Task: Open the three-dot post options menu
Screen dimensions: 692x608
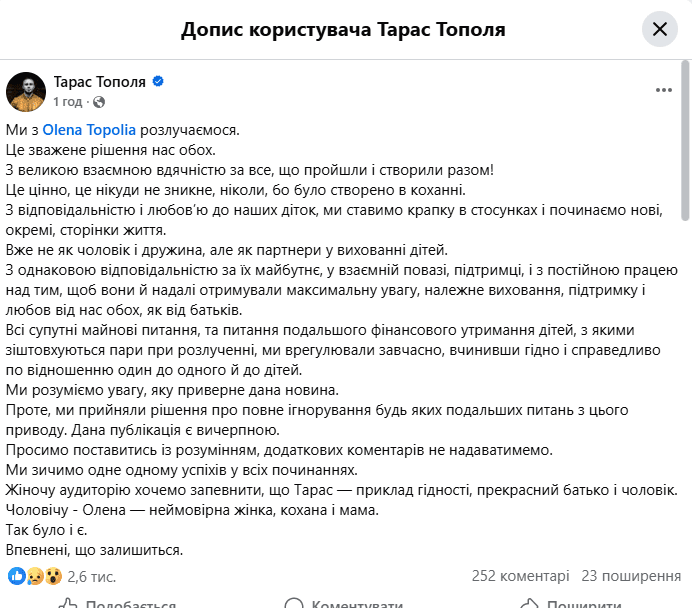Action: point(664,90)
